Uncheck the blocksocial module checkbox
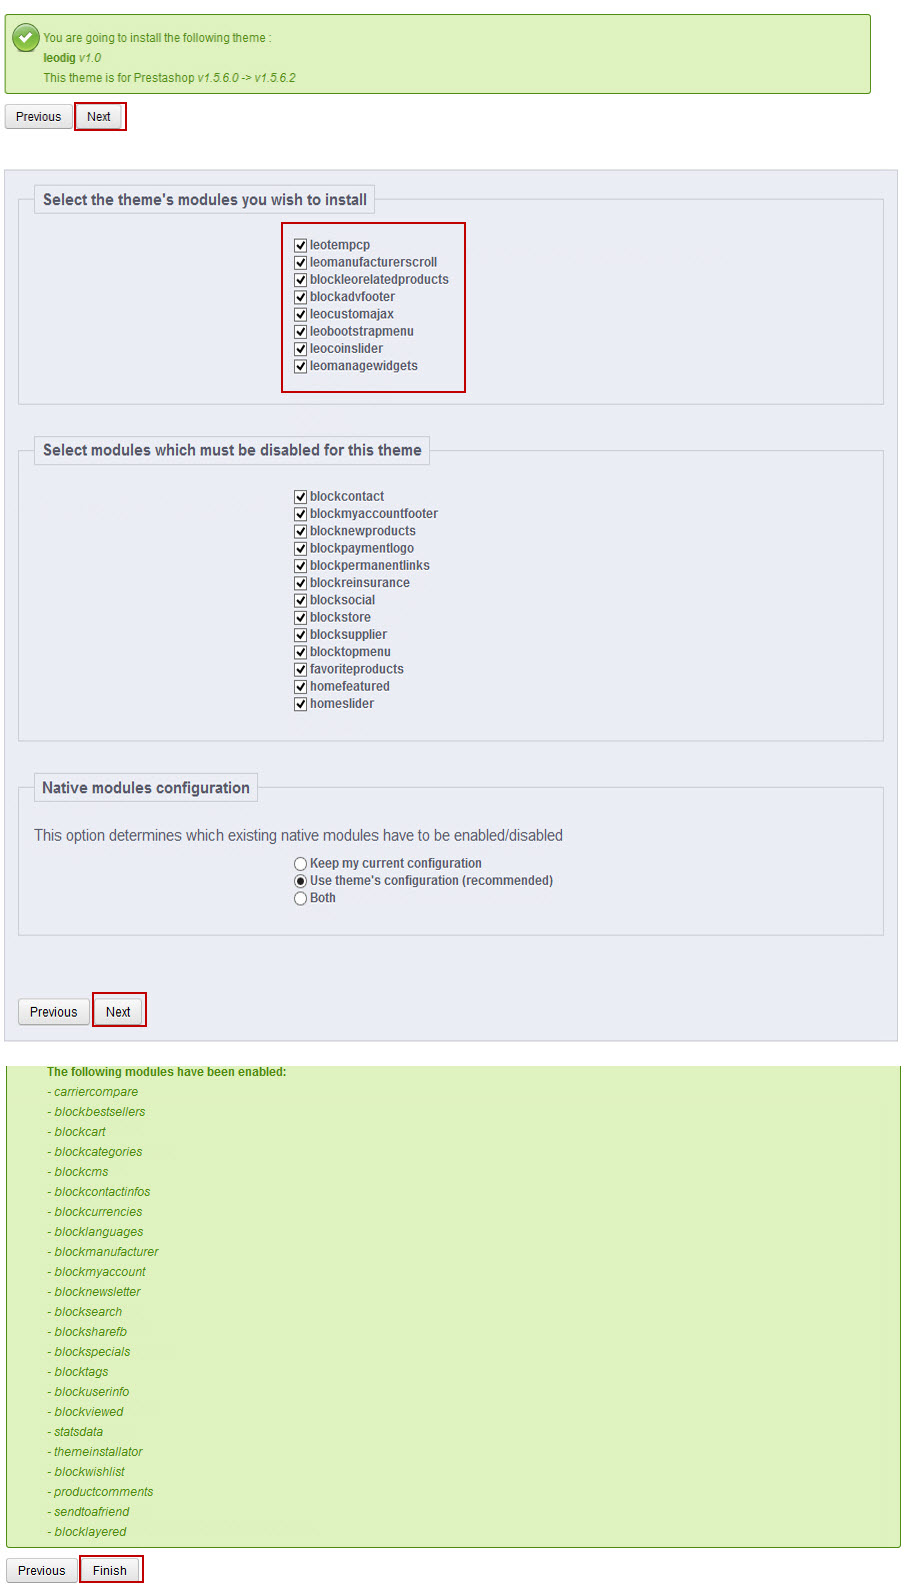This screenshot has height=1590, width=923. 300,600
